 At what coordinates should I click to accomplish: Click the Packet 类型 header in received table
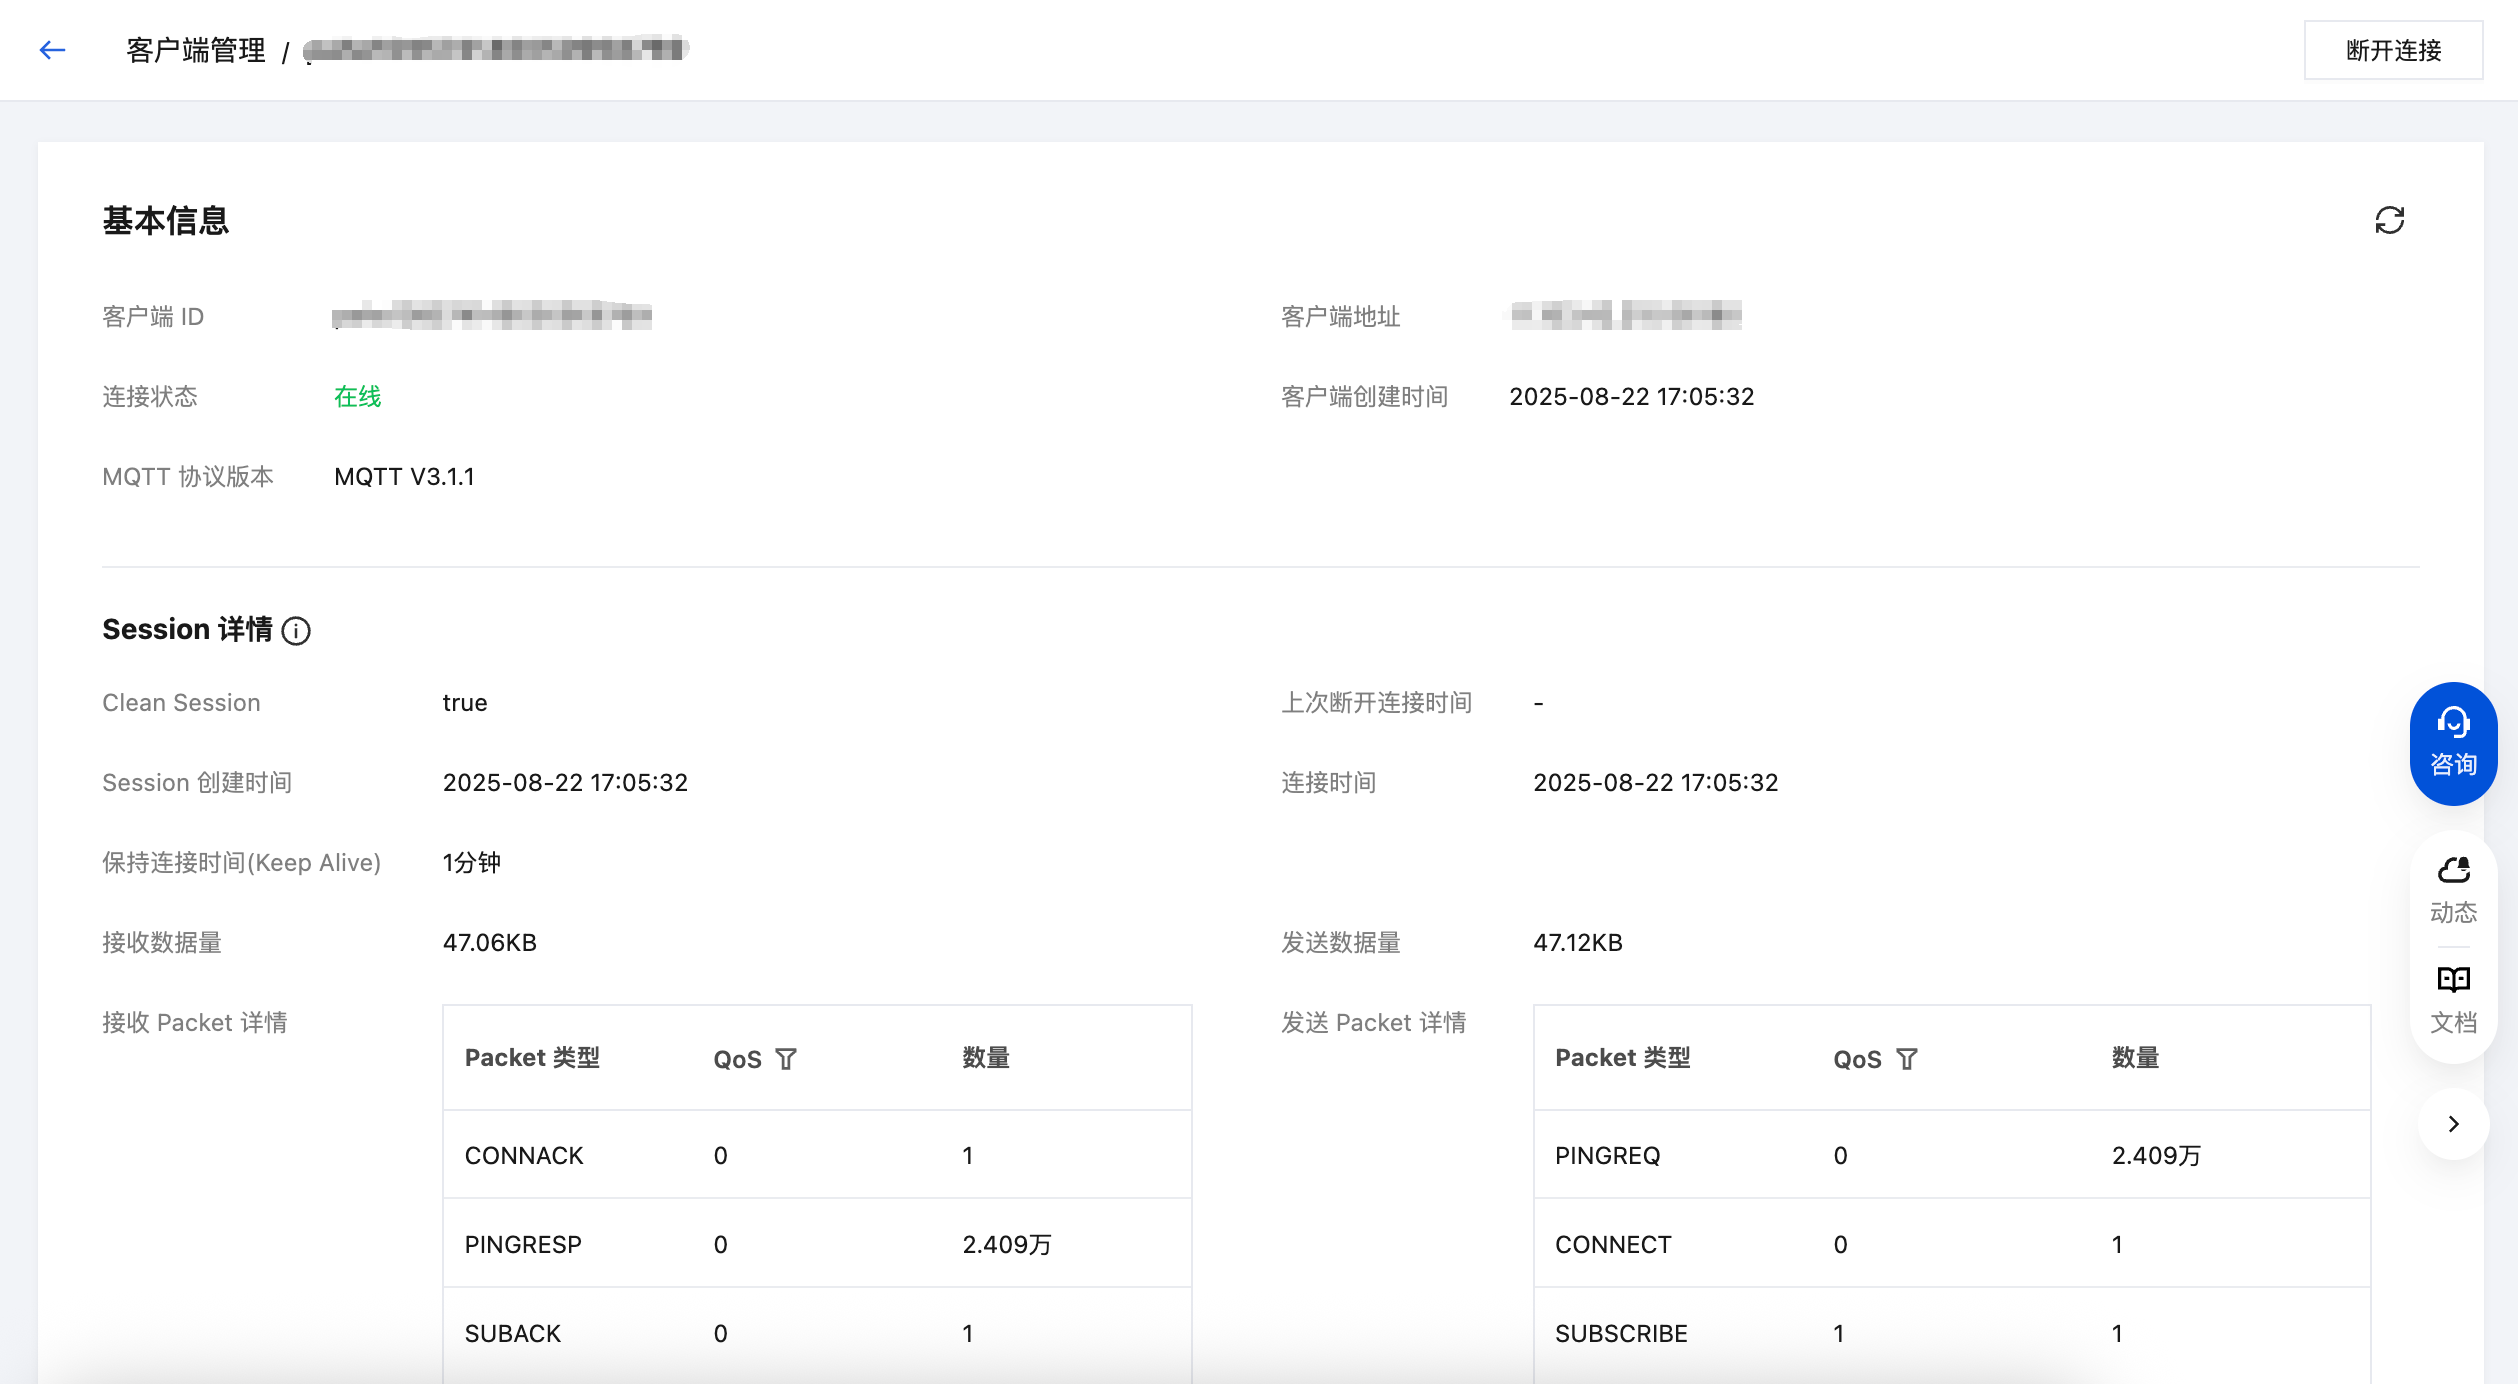click(532, 1058)
